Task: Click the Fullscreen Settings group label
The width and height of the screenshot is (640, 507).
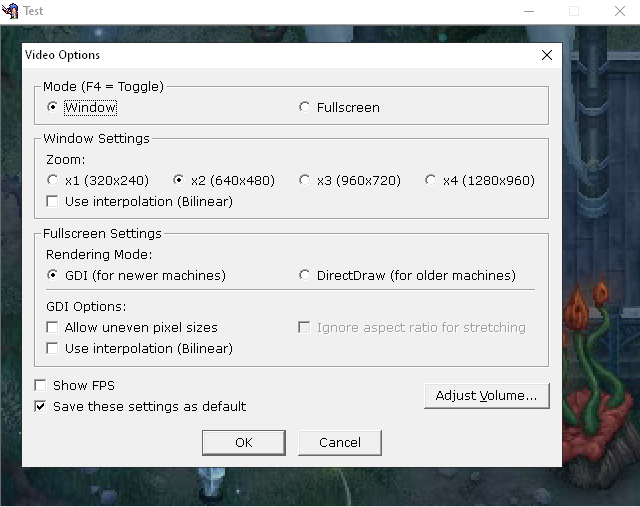Action: (102, 233)
